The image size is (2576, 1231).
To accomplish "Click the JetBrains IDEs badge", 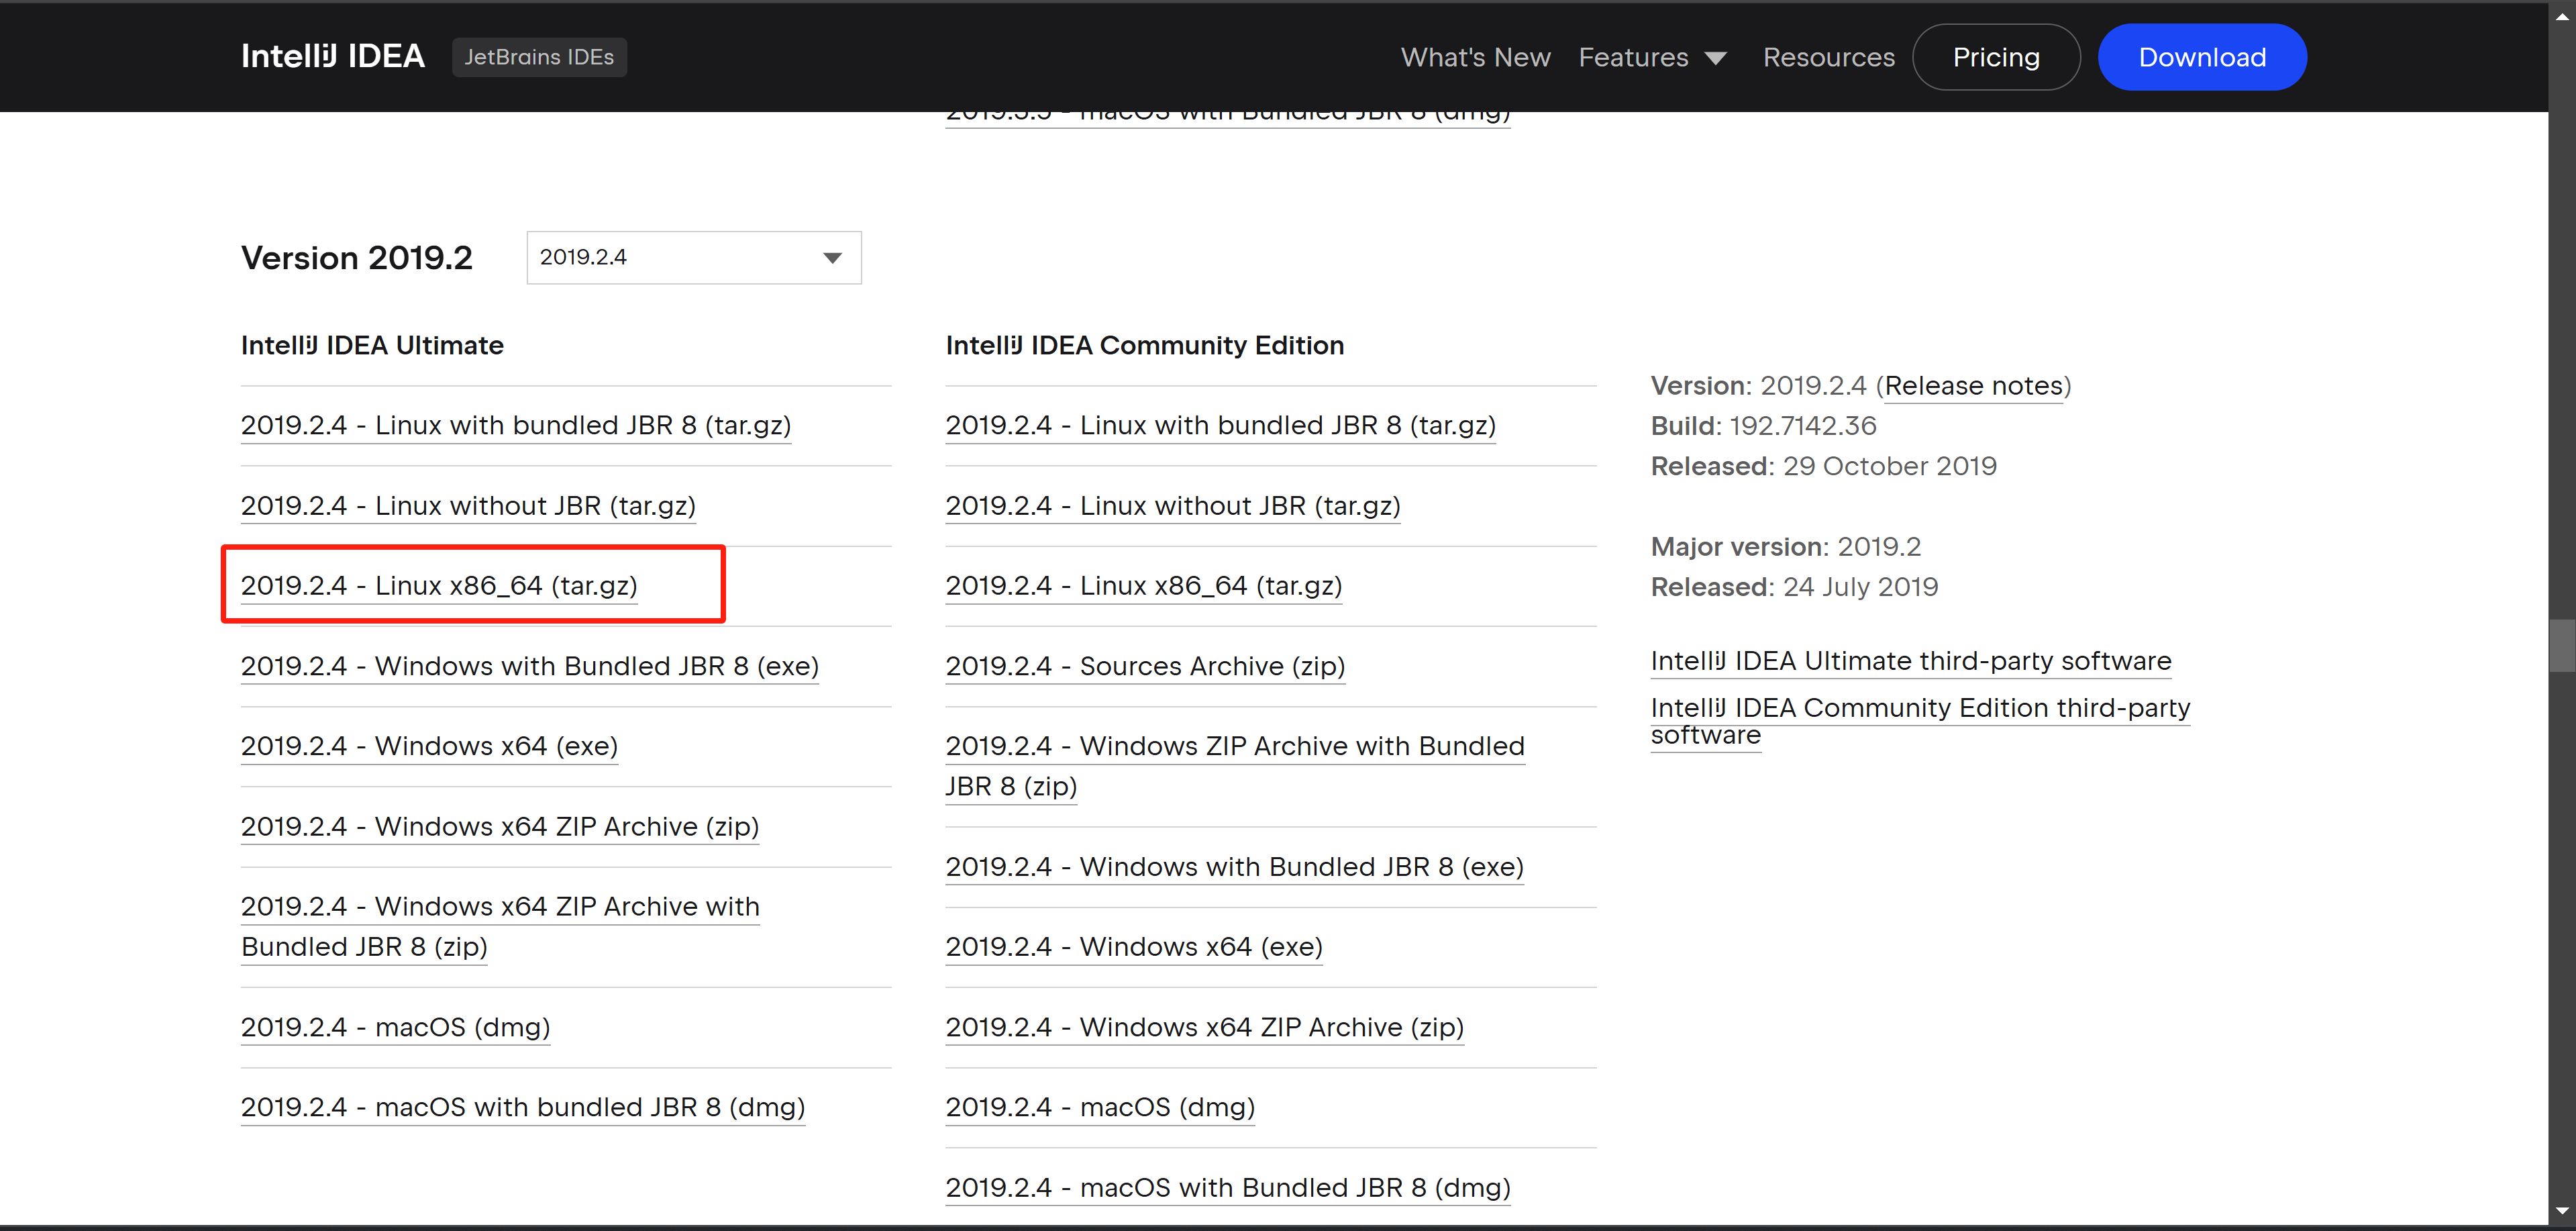I will (539, 57).
